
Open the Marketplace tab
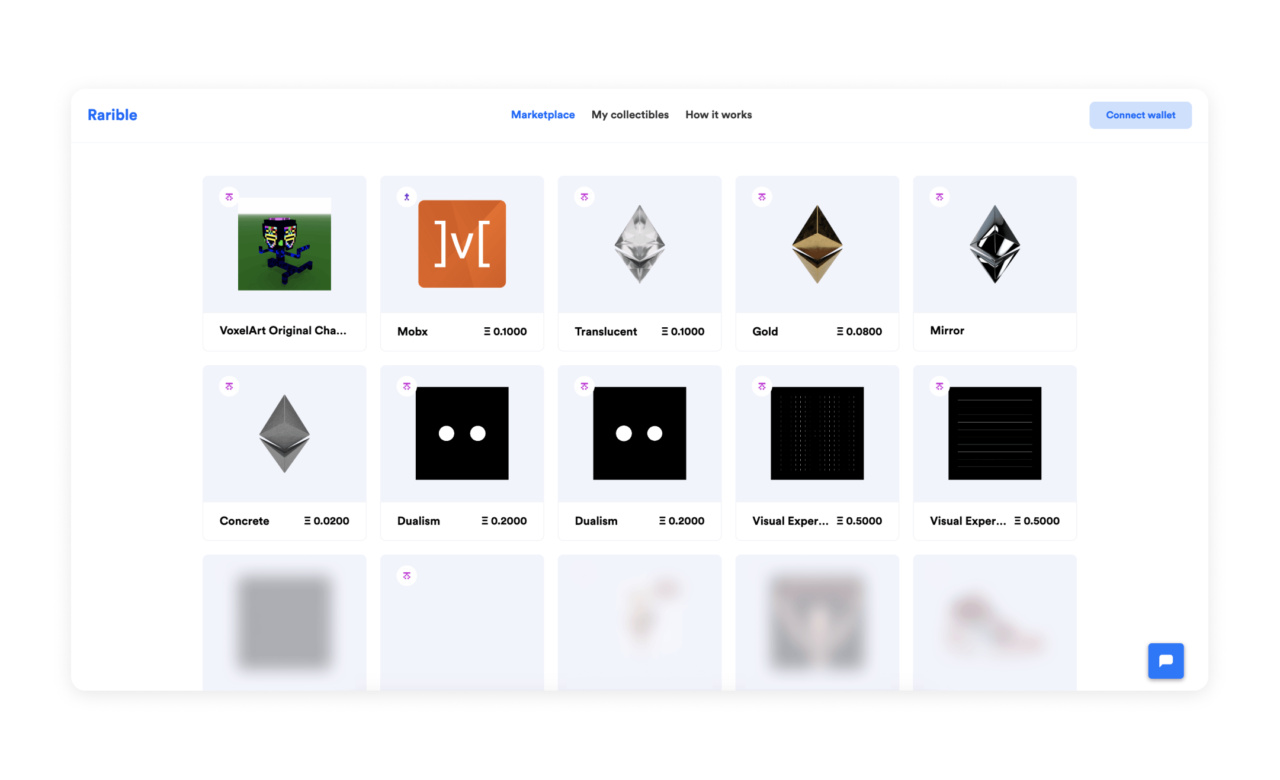[x=542, y=115]
